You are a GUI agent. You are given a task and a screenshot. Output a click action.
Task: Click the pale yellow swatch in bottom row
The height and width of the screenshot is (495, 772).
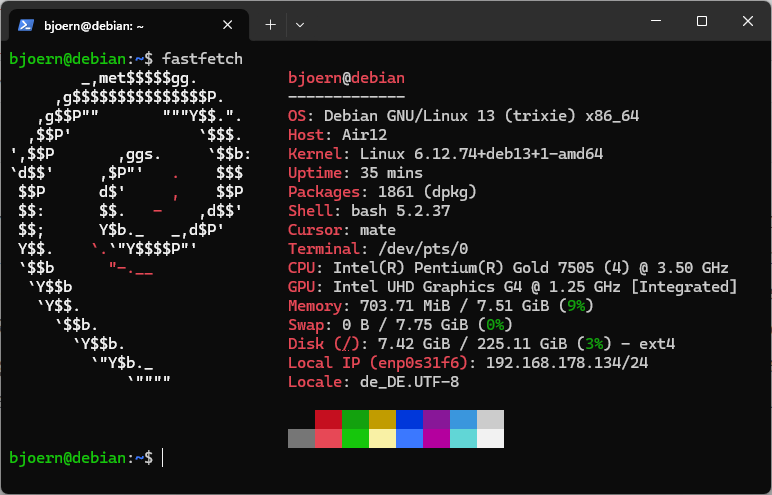382,438
